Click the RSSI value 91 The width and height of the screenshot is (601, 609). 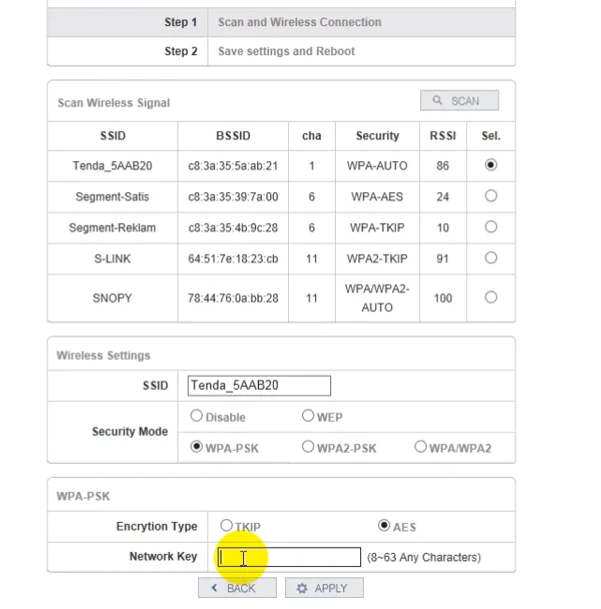pos(443,259)
